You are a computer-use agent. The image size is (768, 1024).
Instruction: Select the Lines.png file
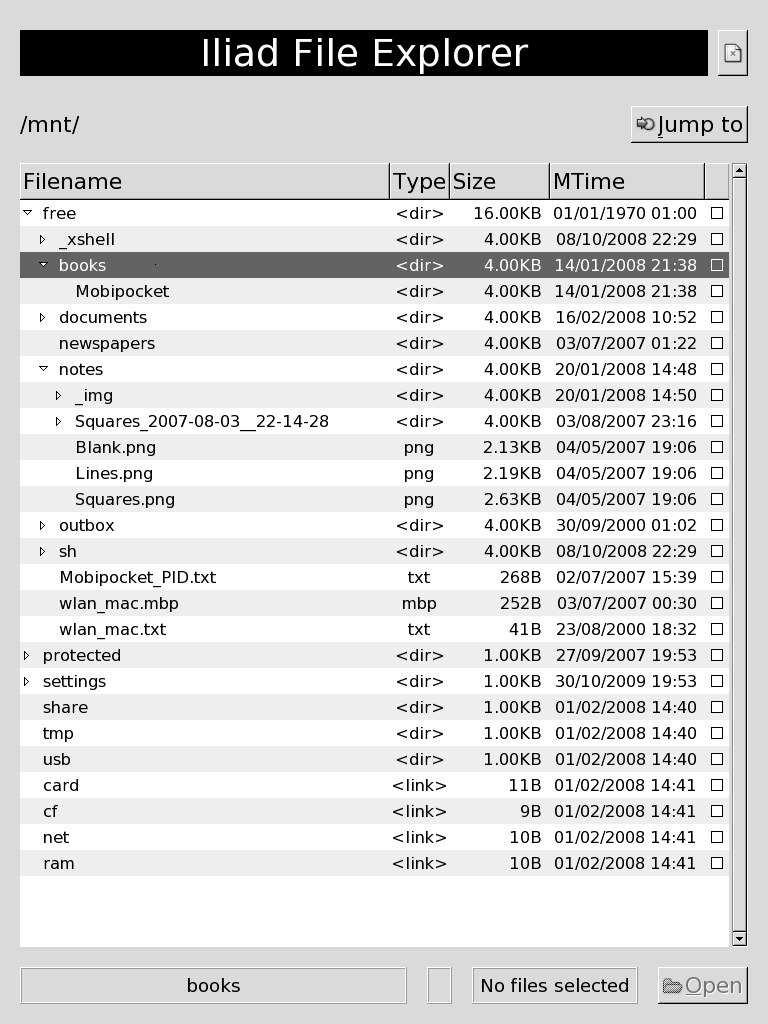114,474
